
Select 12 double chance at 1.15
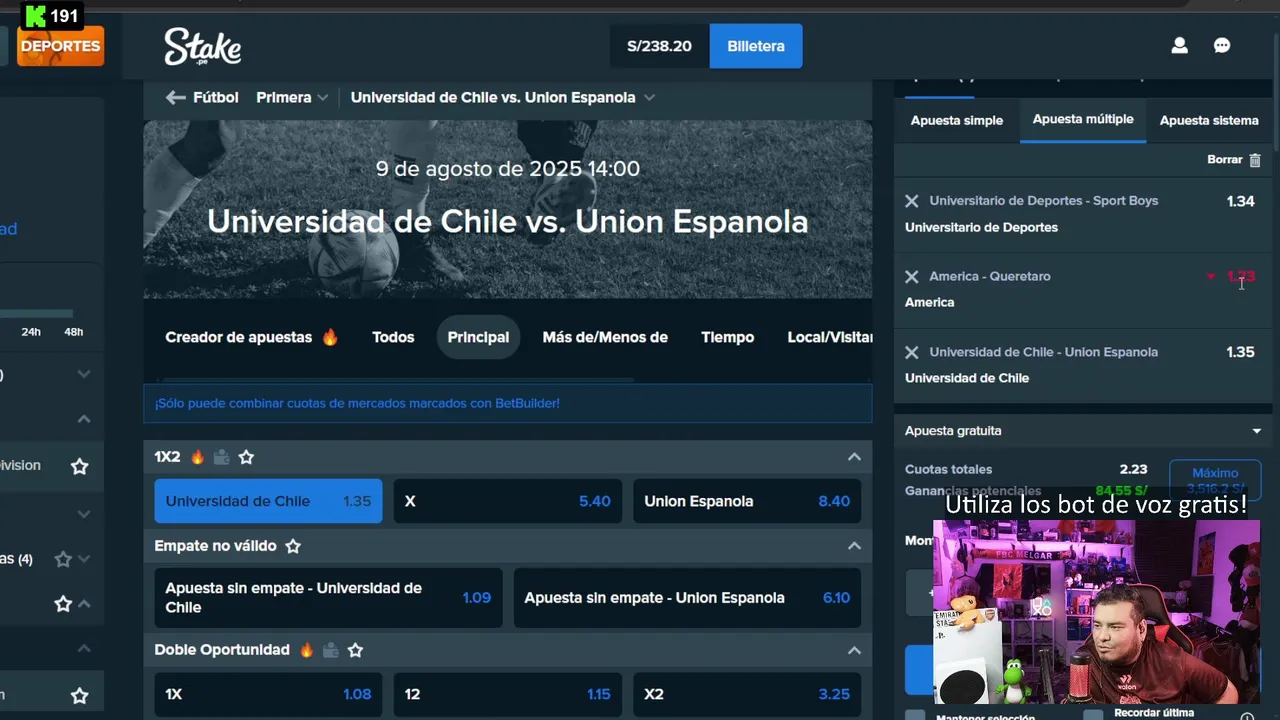pyautogui.click(x=508, y=694)
